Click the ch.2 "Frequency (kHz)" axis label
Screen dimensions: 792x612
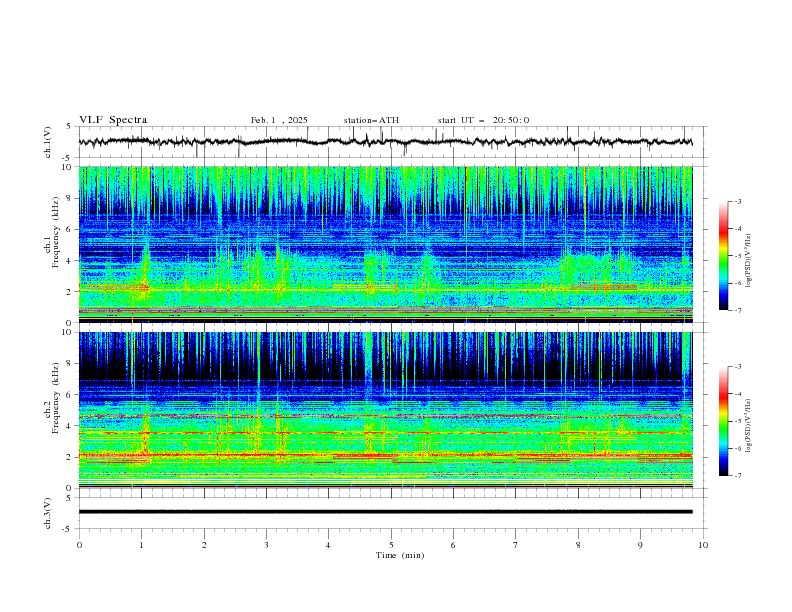(56, 397)
